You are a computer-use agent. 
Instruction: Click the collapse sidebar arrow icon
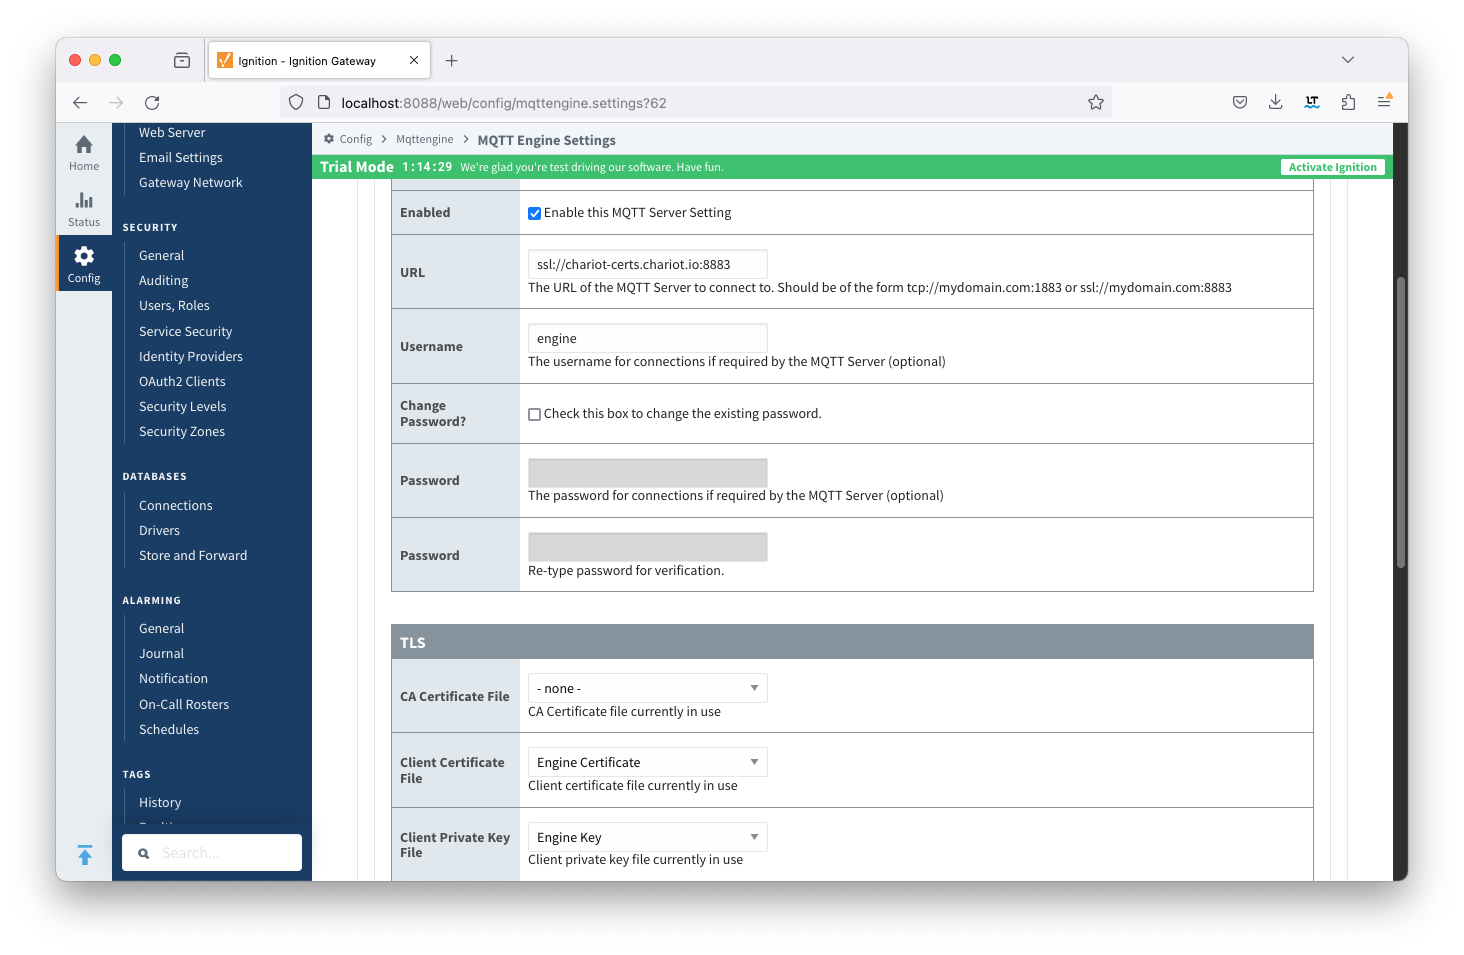tap(85, 855)
